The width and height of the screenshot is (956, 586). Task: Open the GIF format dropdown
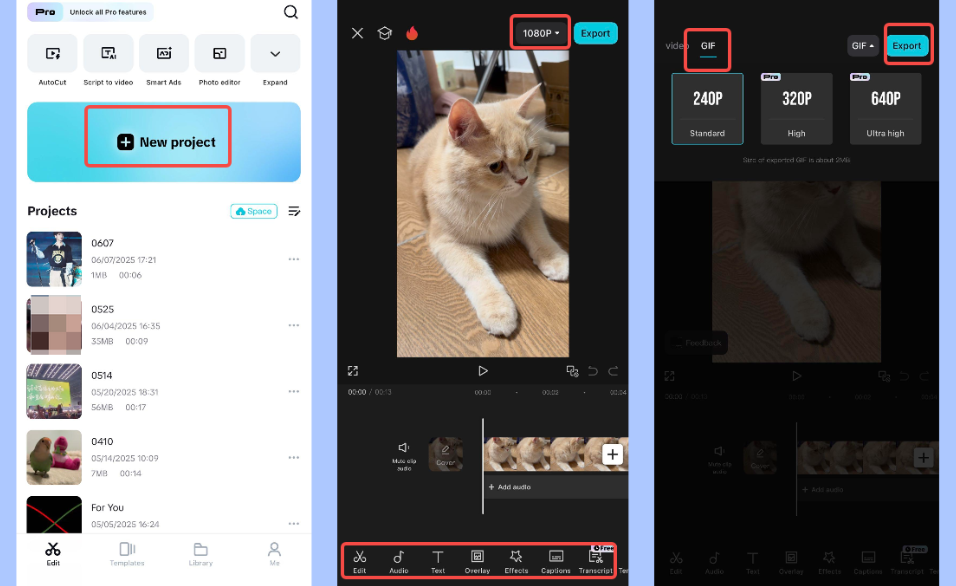tap(862, 45)
